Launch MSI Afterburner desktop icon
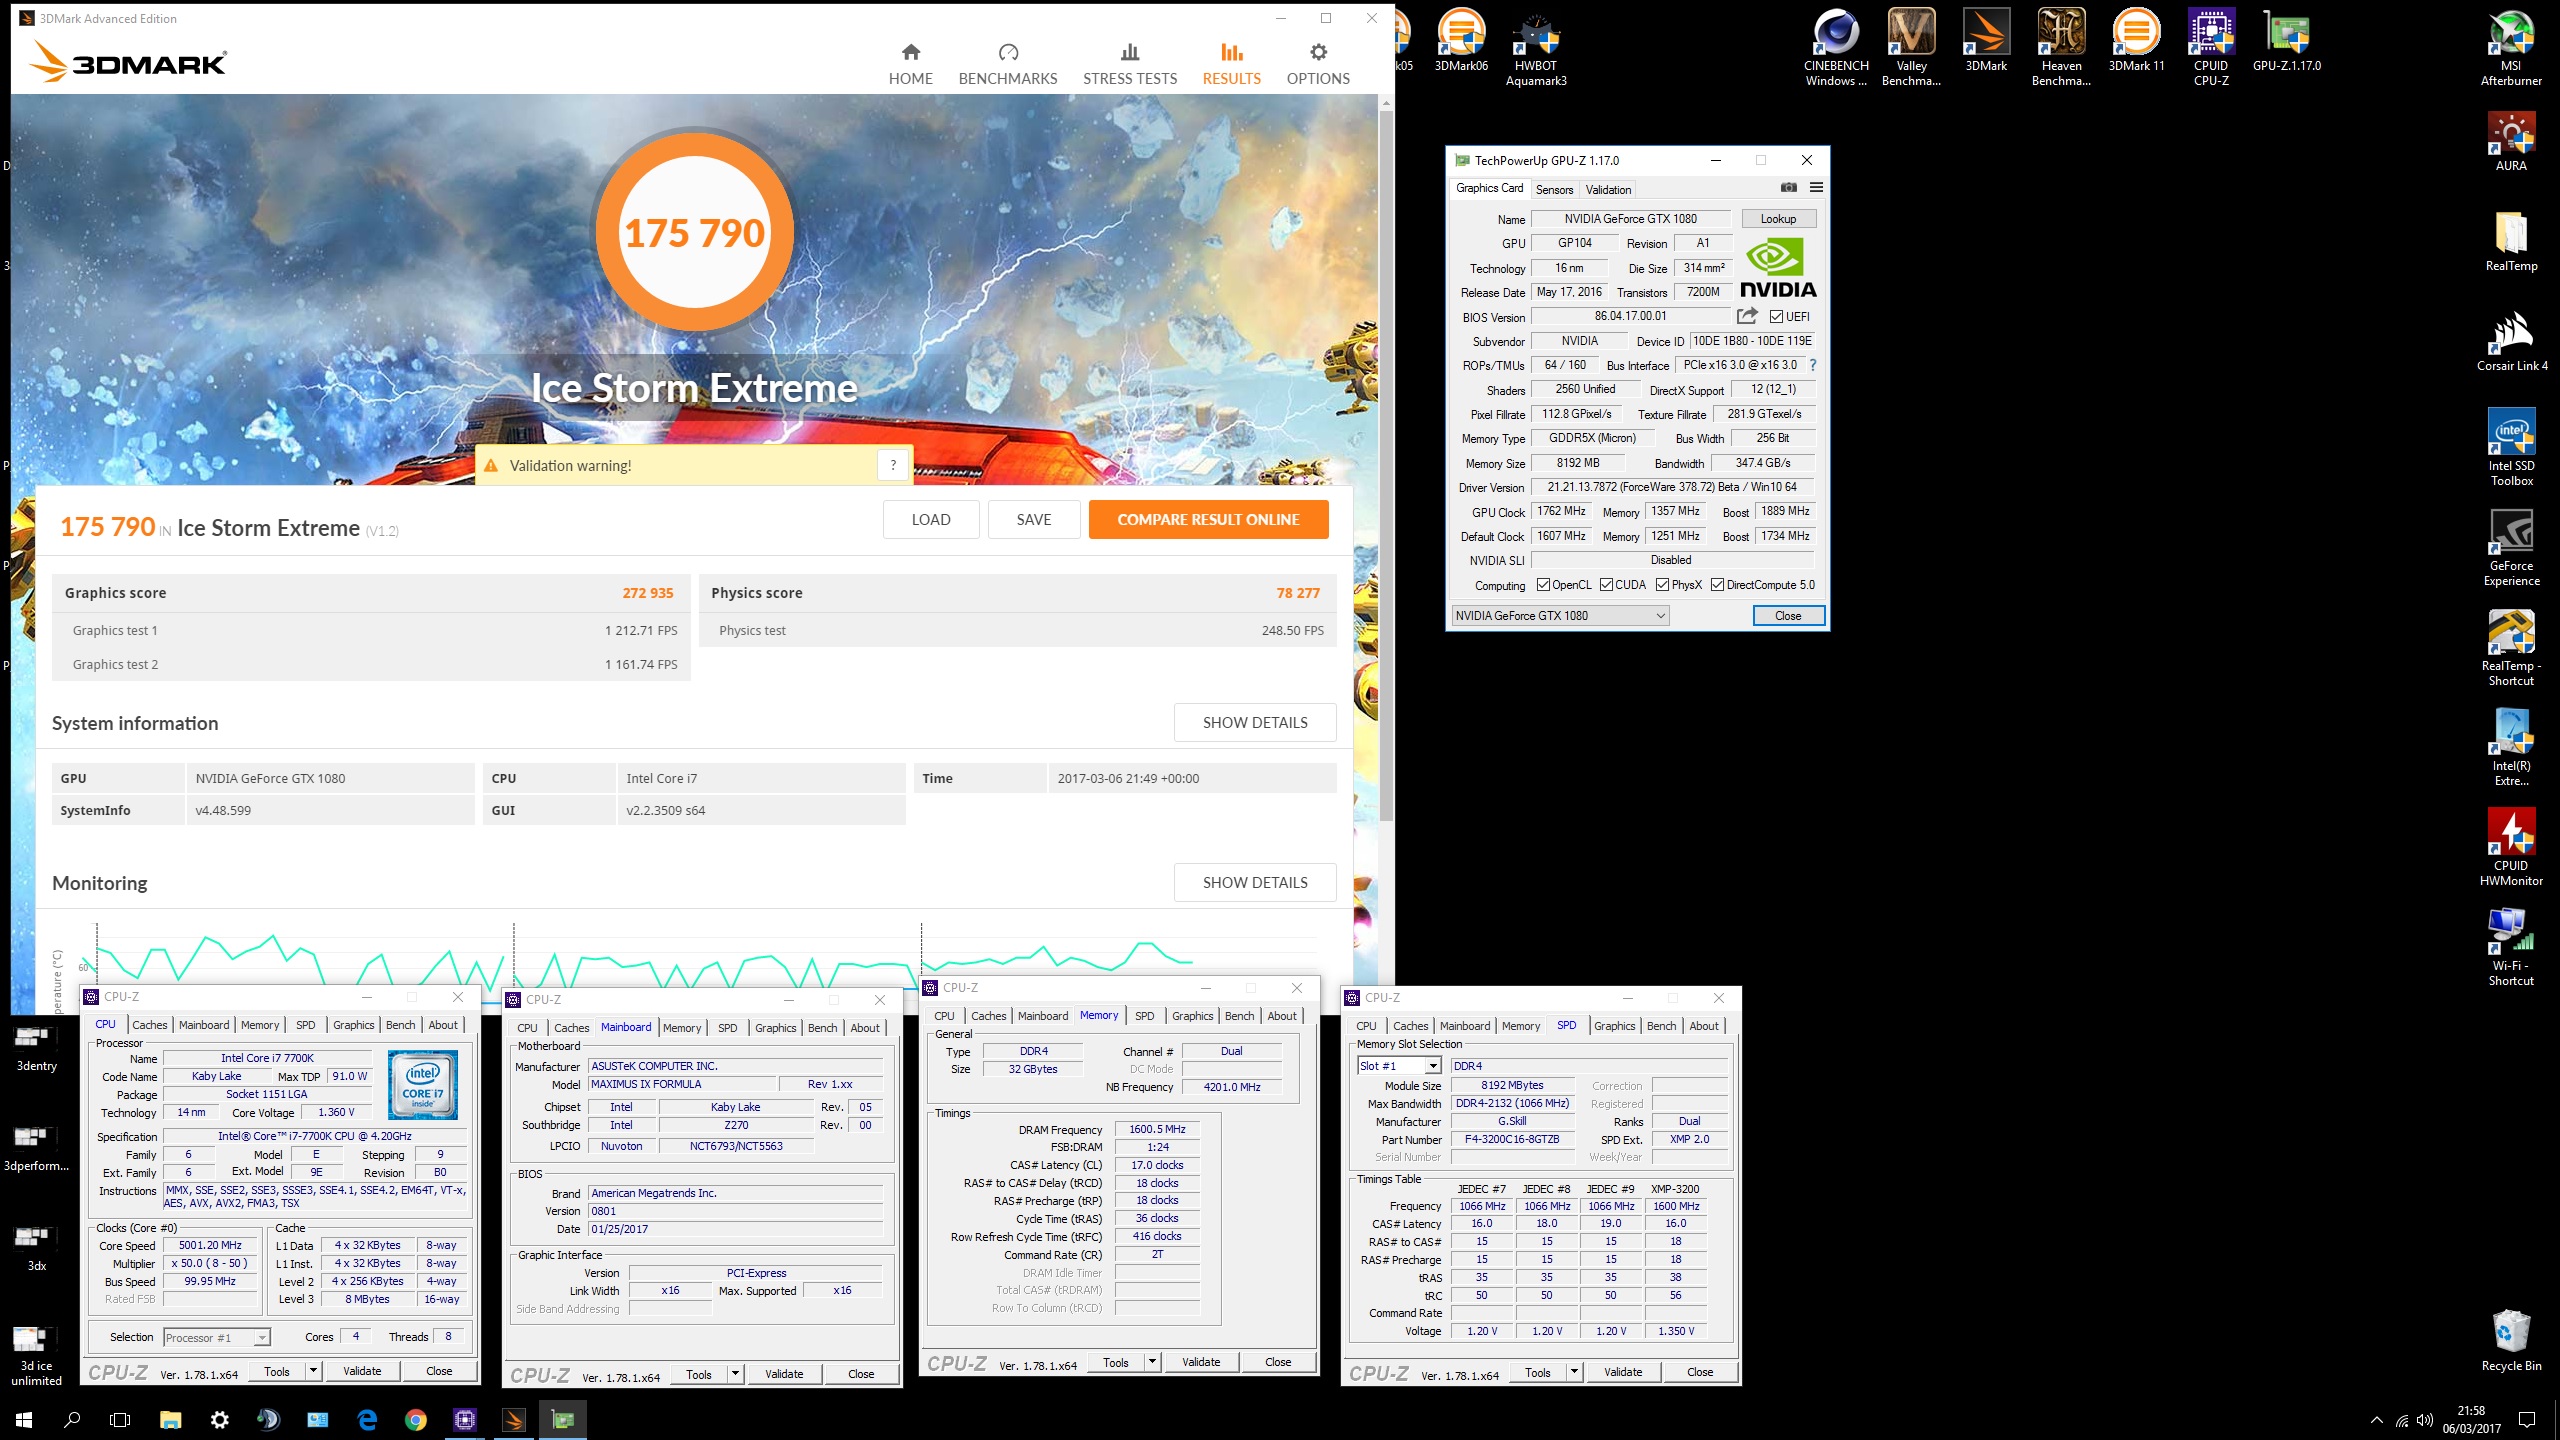The image size is (2560, 1440). (x=2511, y=47)
